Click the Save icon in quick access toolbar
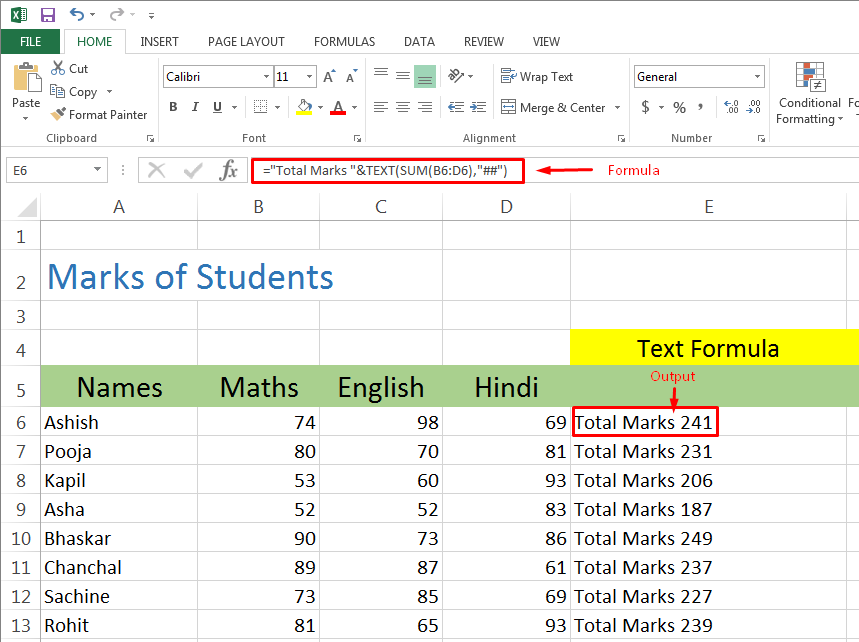Viewport: 859px width, 642px height. coord(48,15)
